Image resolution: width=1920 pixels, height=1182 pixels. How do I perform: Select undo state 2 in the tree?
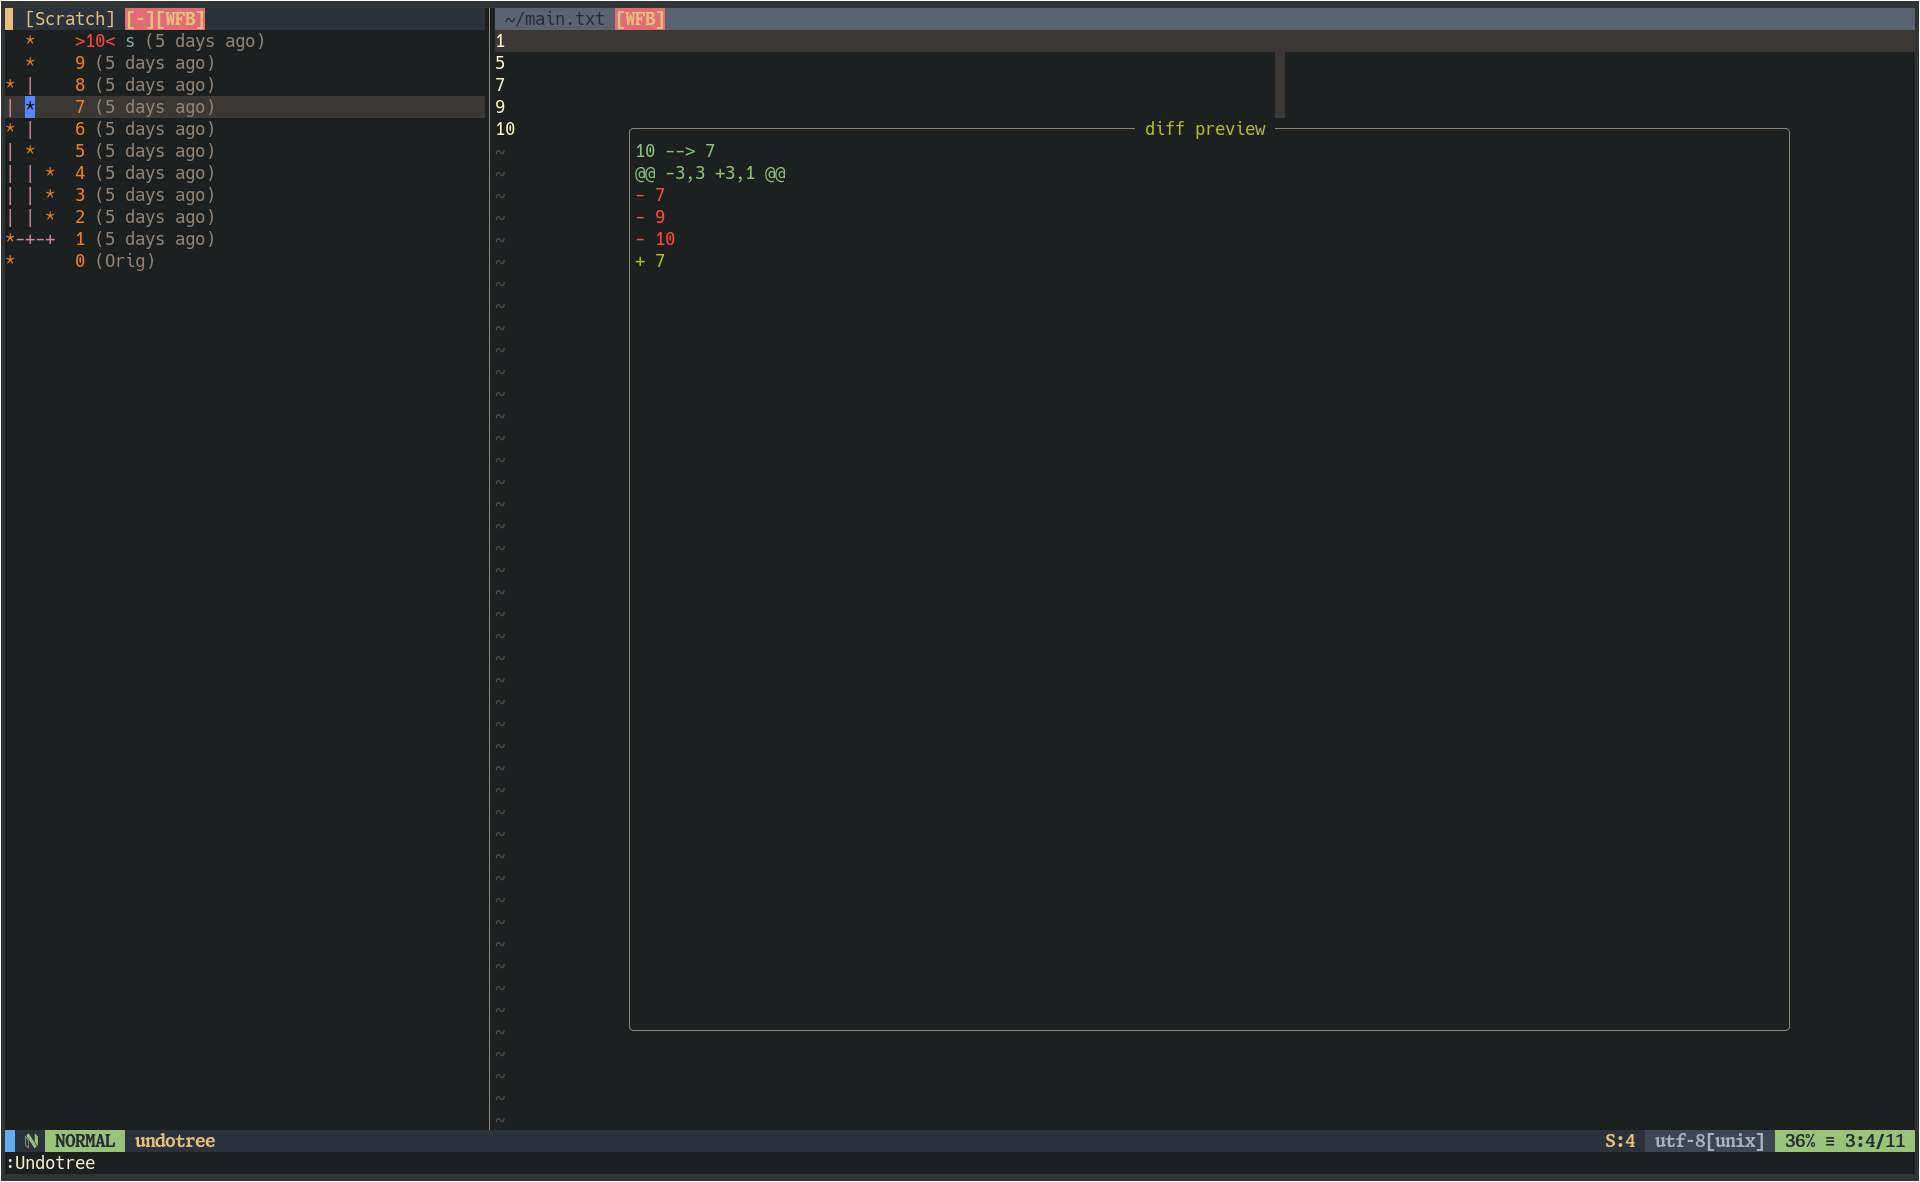pyautogui.click(x=80, y=217)
